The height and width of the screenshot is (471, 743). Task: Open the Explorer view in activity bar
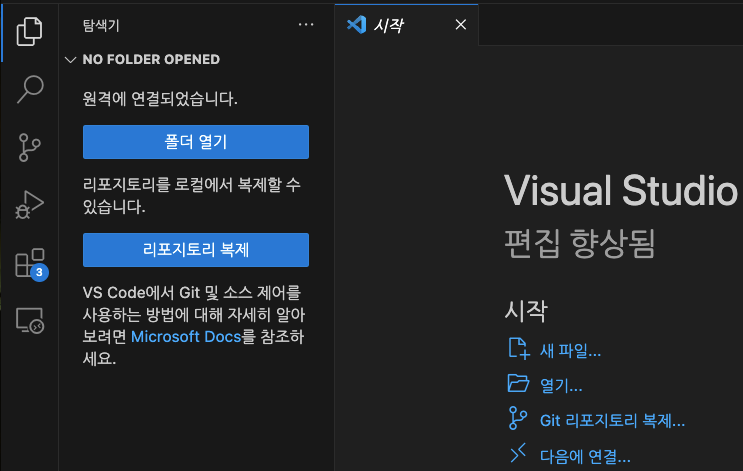tap(29, 31)
